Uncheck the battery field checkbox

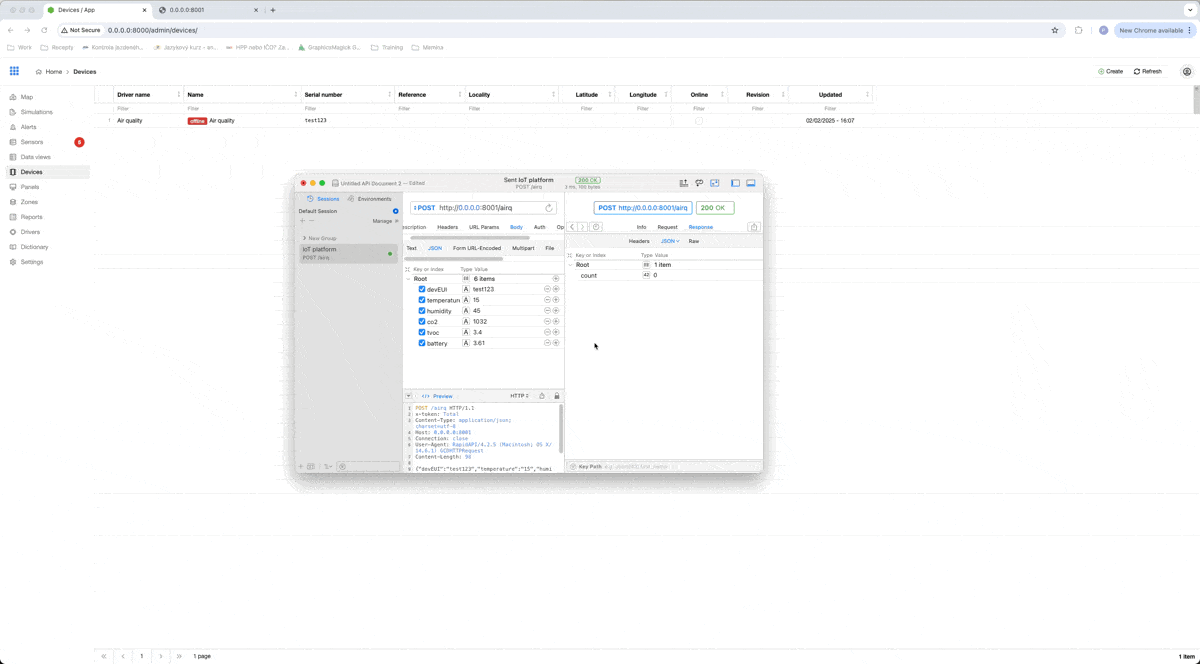click(422, 343)
